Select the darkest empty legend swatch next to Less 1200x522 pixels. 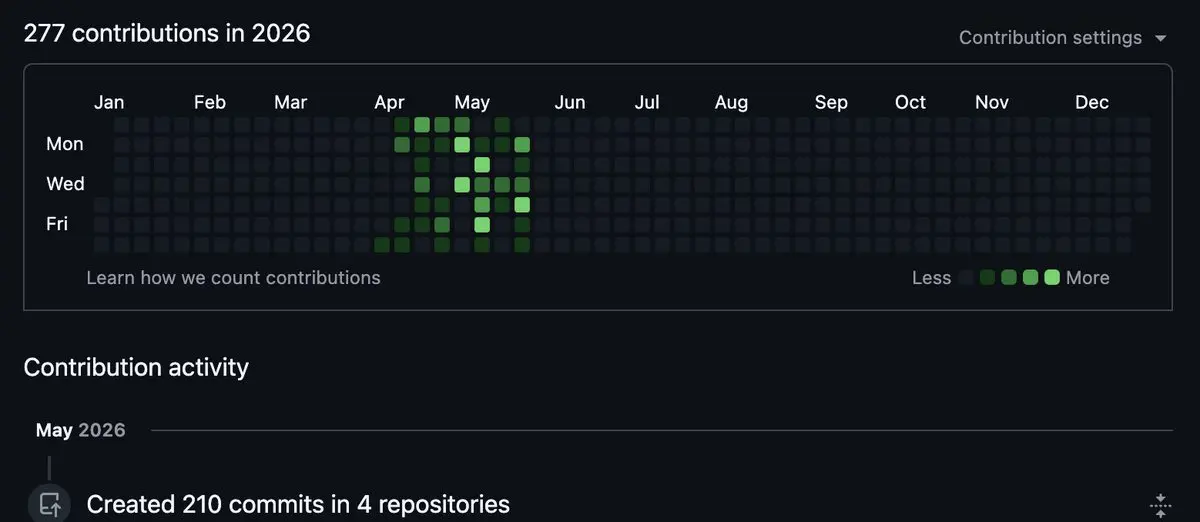966,278
